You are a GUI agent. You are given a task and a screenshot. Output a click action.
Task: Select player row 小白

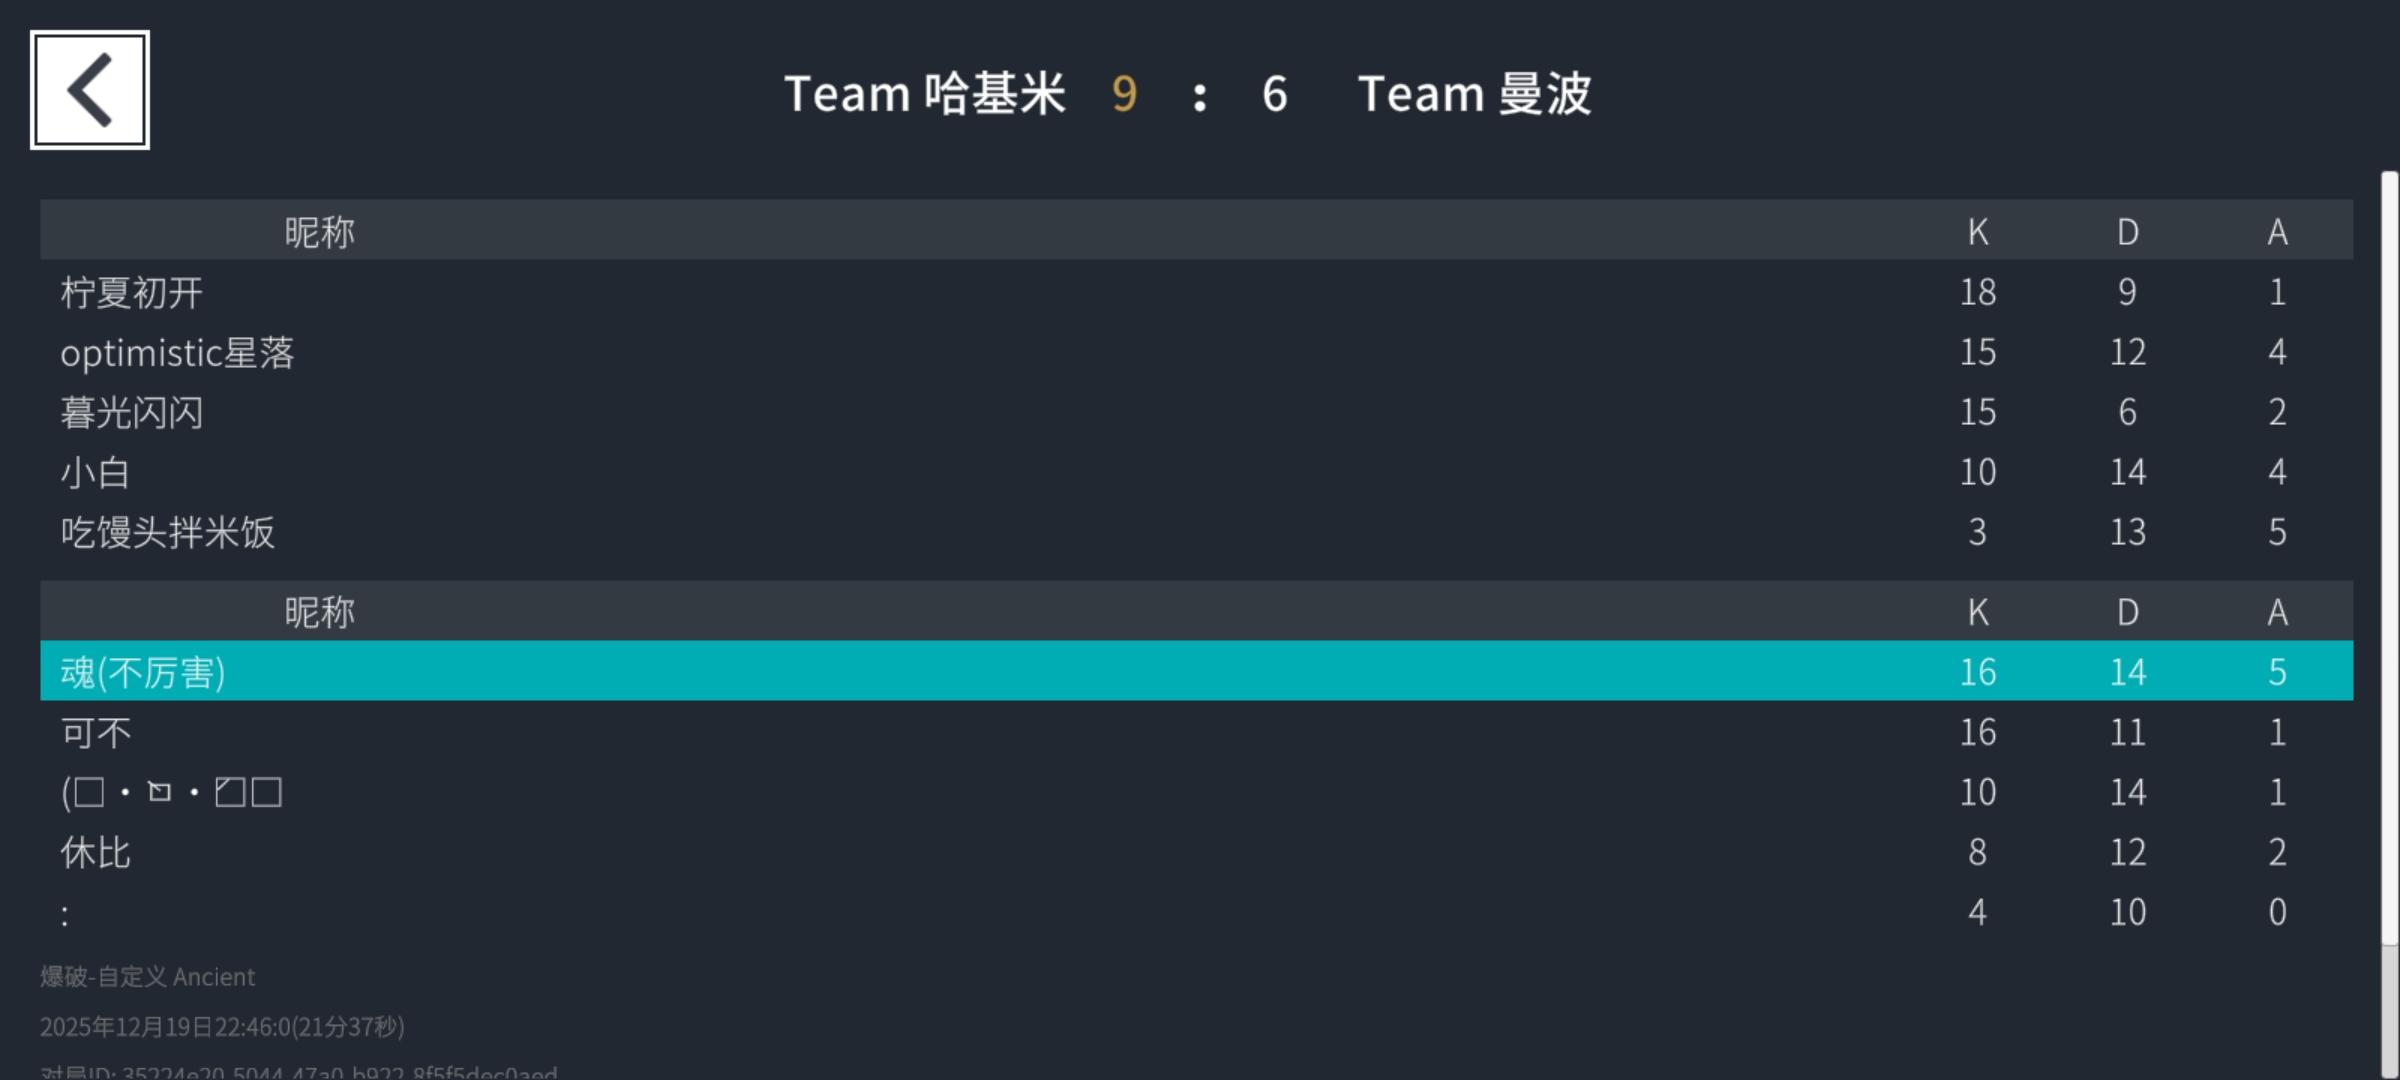point(96,472)
